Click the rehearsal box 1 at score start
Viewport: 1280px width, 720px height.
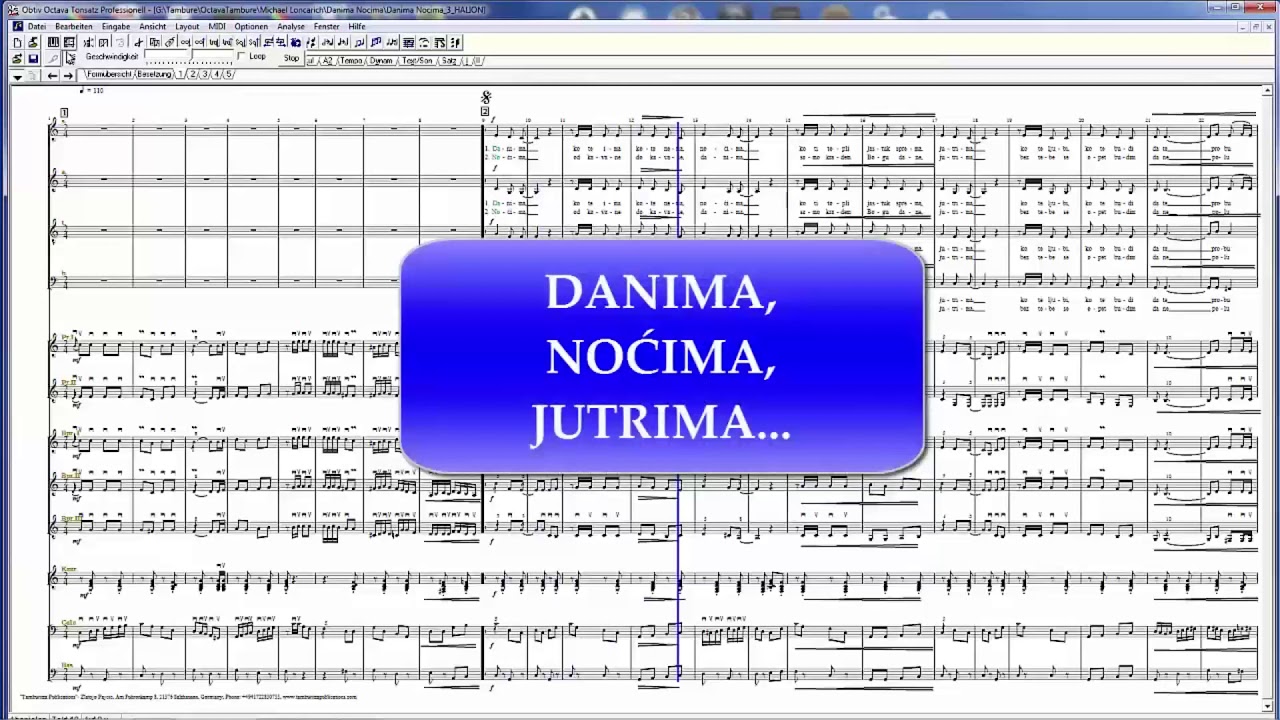[x=64, y=112]
